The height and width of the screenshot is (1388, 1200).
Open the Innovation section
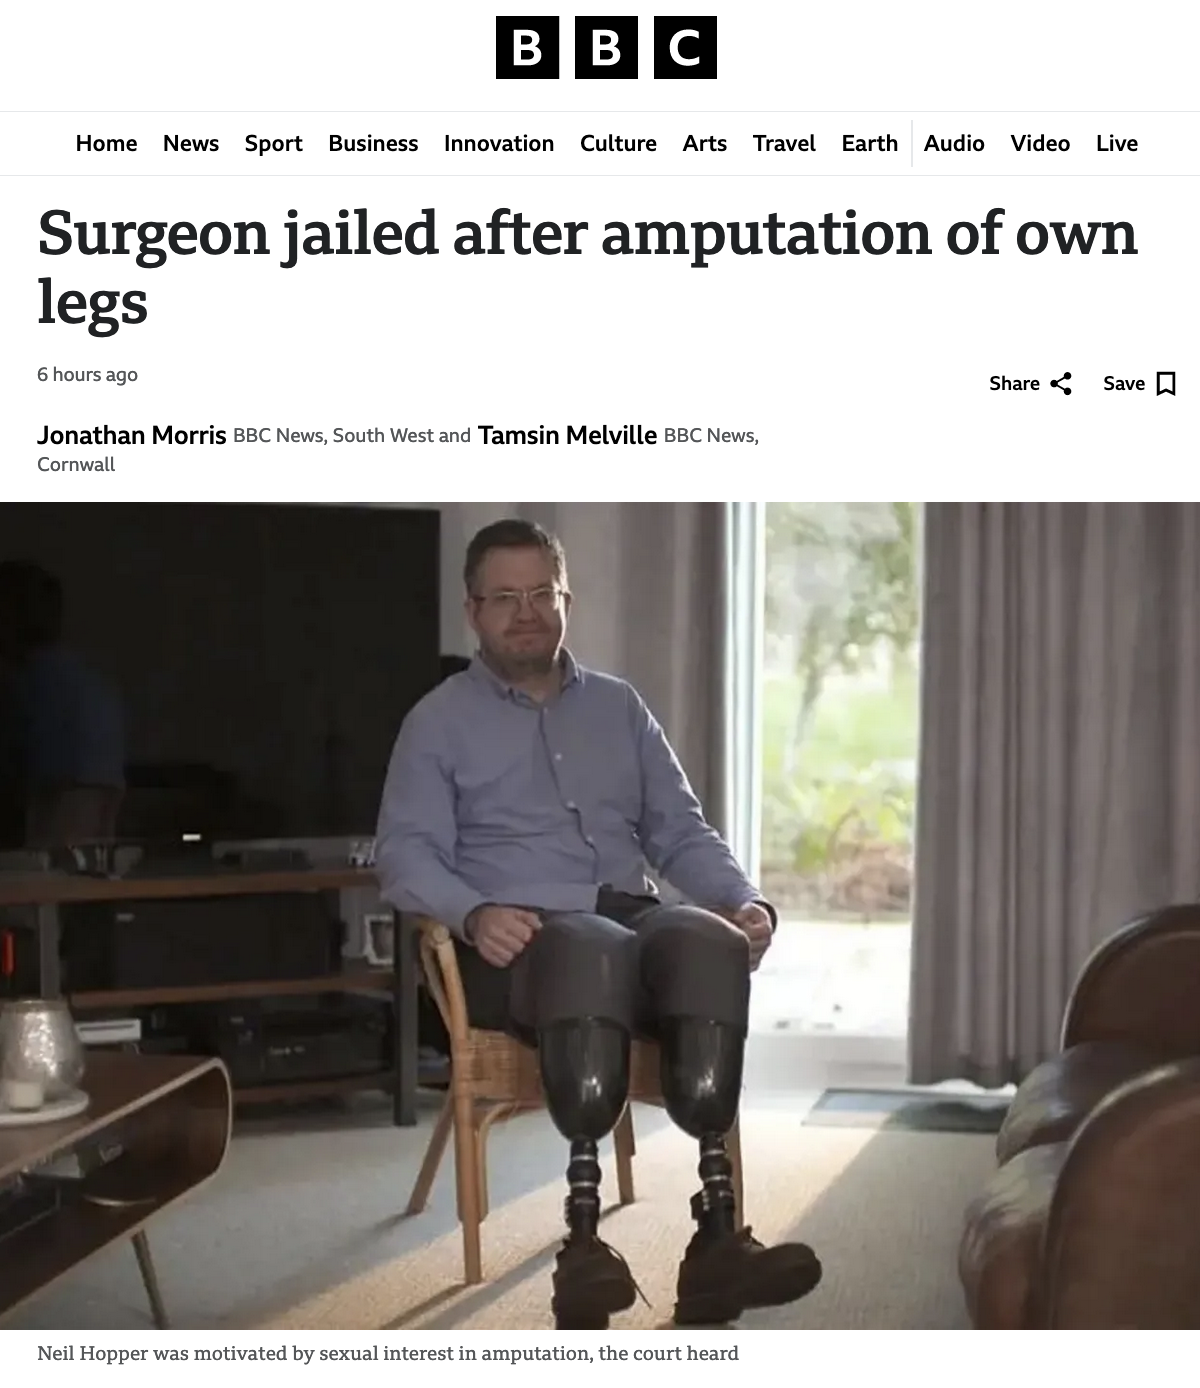(499, 143)
